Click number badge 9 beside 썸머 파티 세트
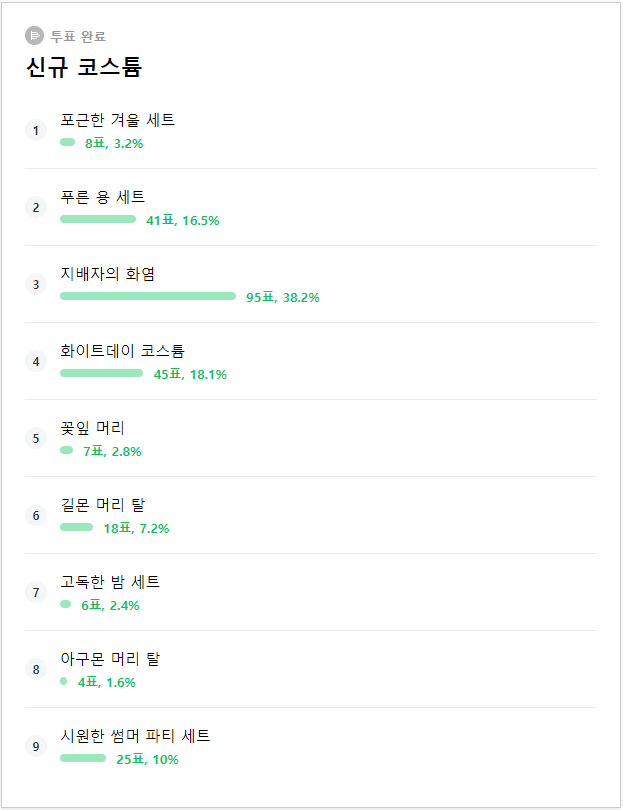 click(36, 746)
